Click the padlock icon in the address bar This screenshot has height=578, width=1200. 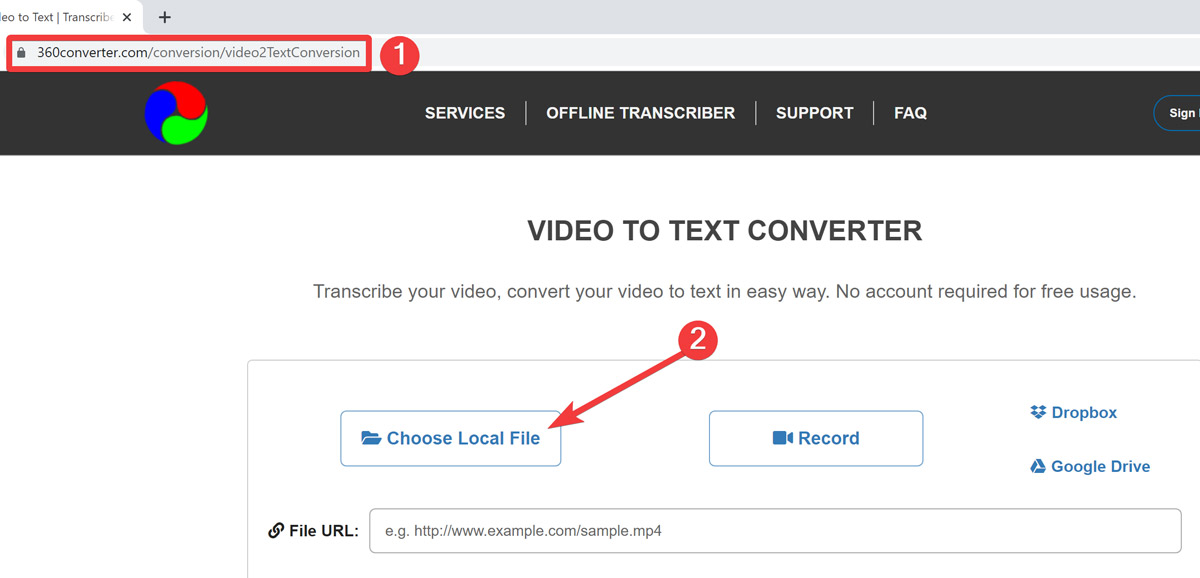23,52
